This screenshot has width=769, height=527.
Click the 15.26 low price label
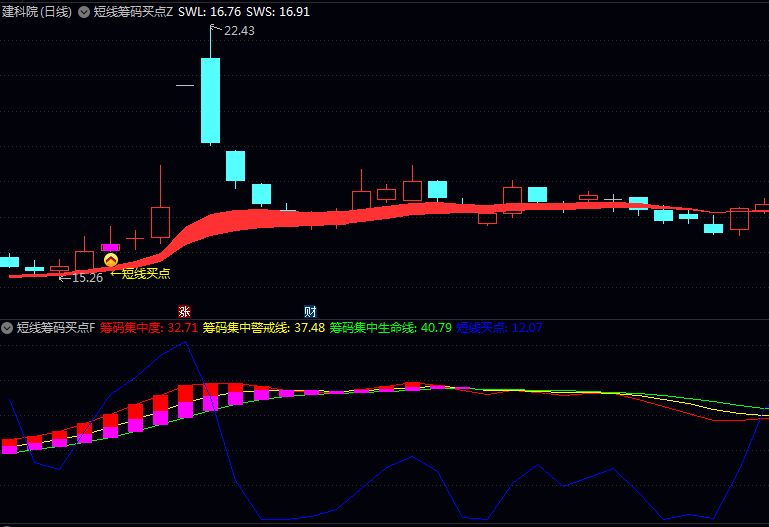pos(87,278)
